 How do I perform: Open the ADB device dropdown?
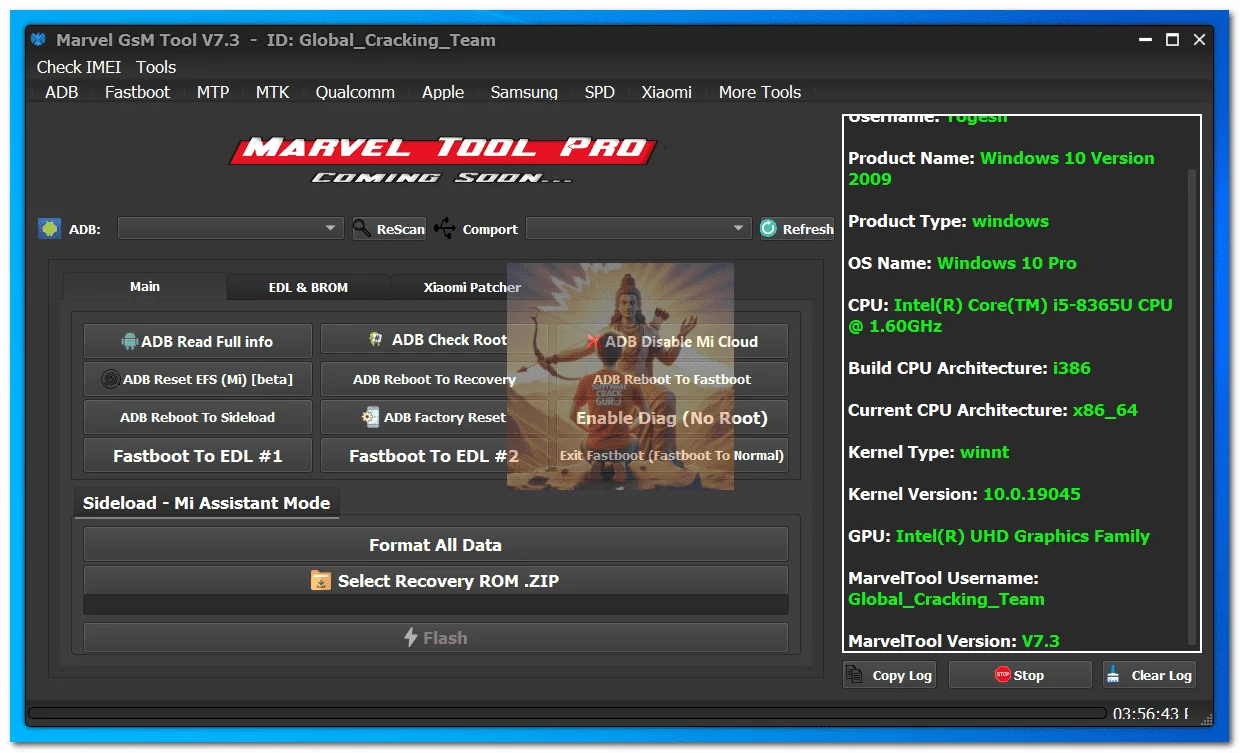[x=231, y=228]
